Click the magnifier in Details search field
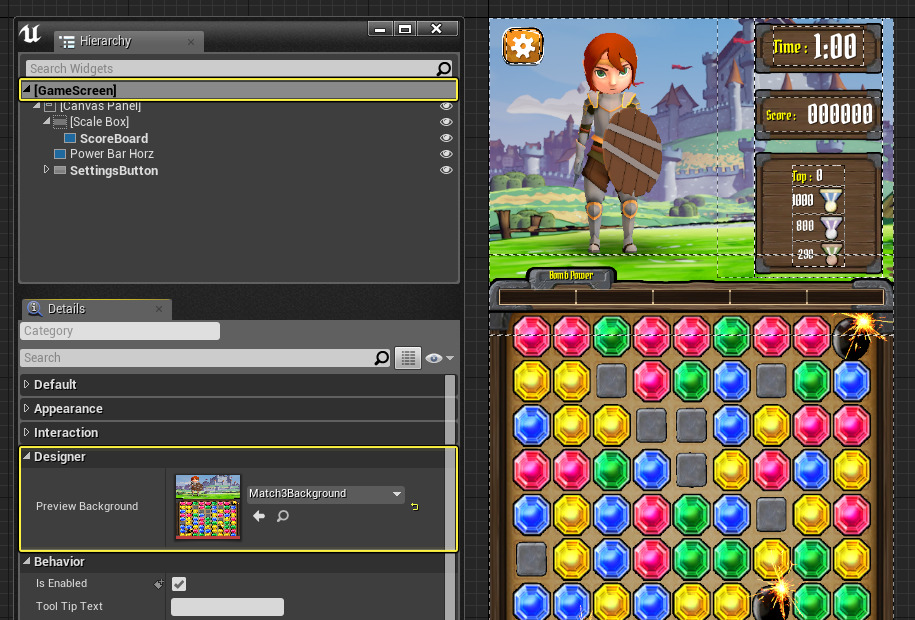915x620 pixels. coord(382,358)
